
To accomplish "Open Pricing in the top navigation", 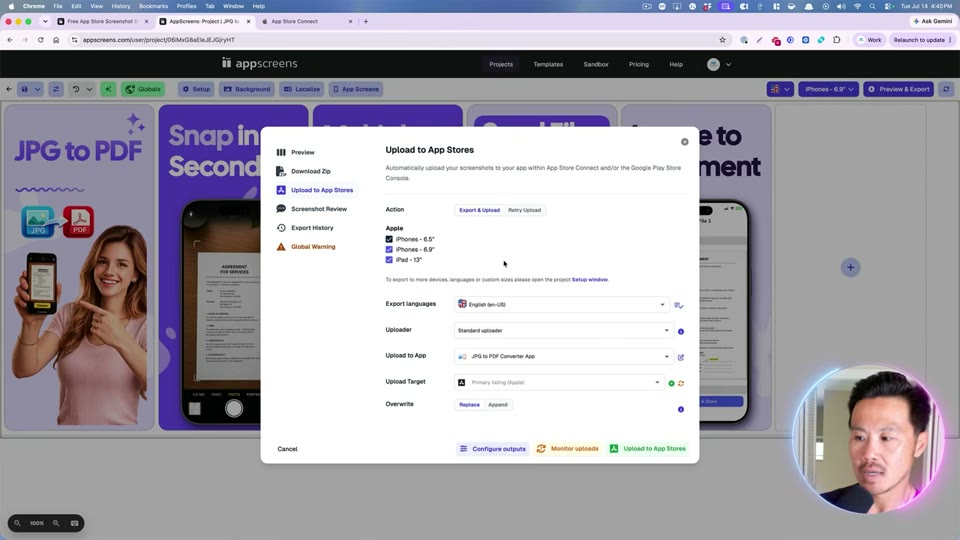I will tap(639, 64).
